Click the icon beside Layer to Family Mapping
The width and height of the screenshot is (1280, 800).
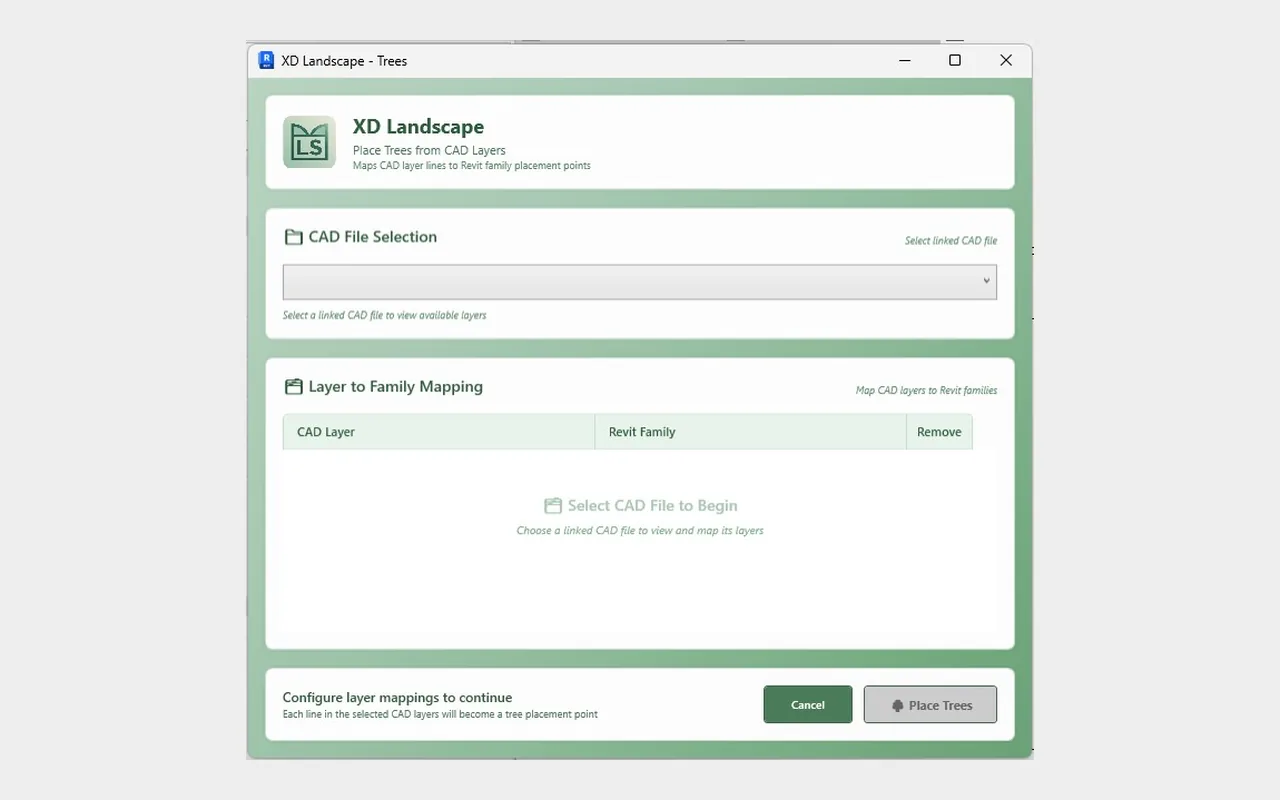click(293, 387)
